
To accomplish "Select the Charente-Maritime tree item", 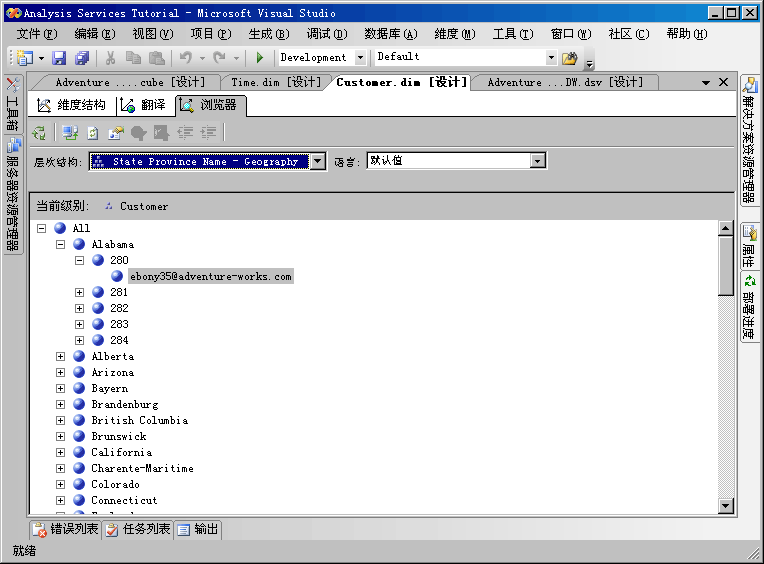I will [x=142, y=469].
